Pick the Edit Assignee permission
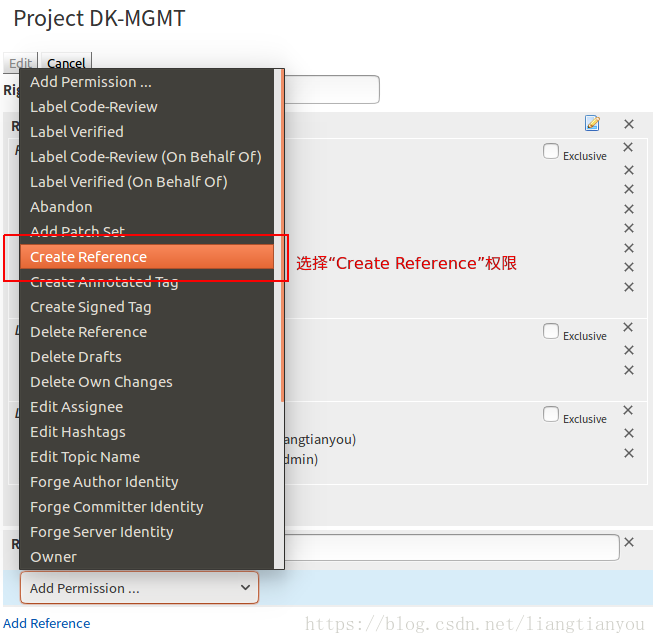 [x=147, y=407]
